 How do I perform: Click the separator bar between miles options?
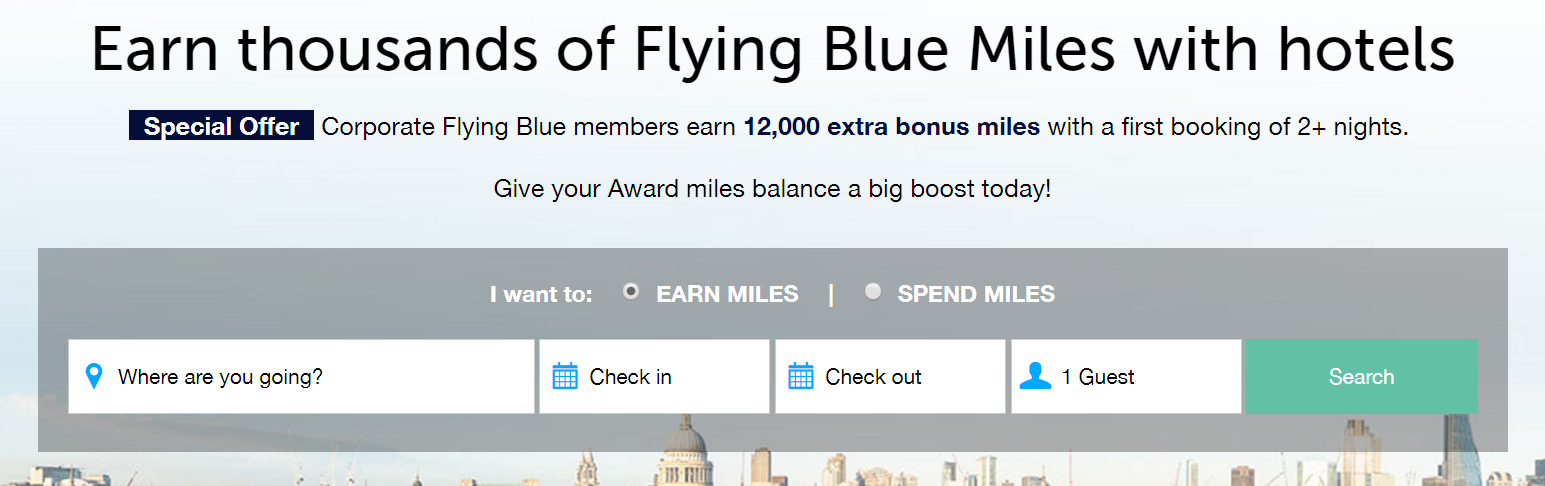pos(831,294)
